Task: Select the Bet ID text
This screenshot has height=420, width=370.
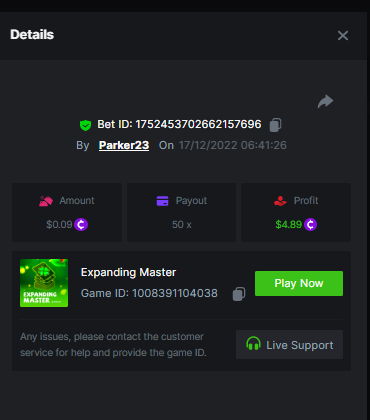Action: point(179,124)
